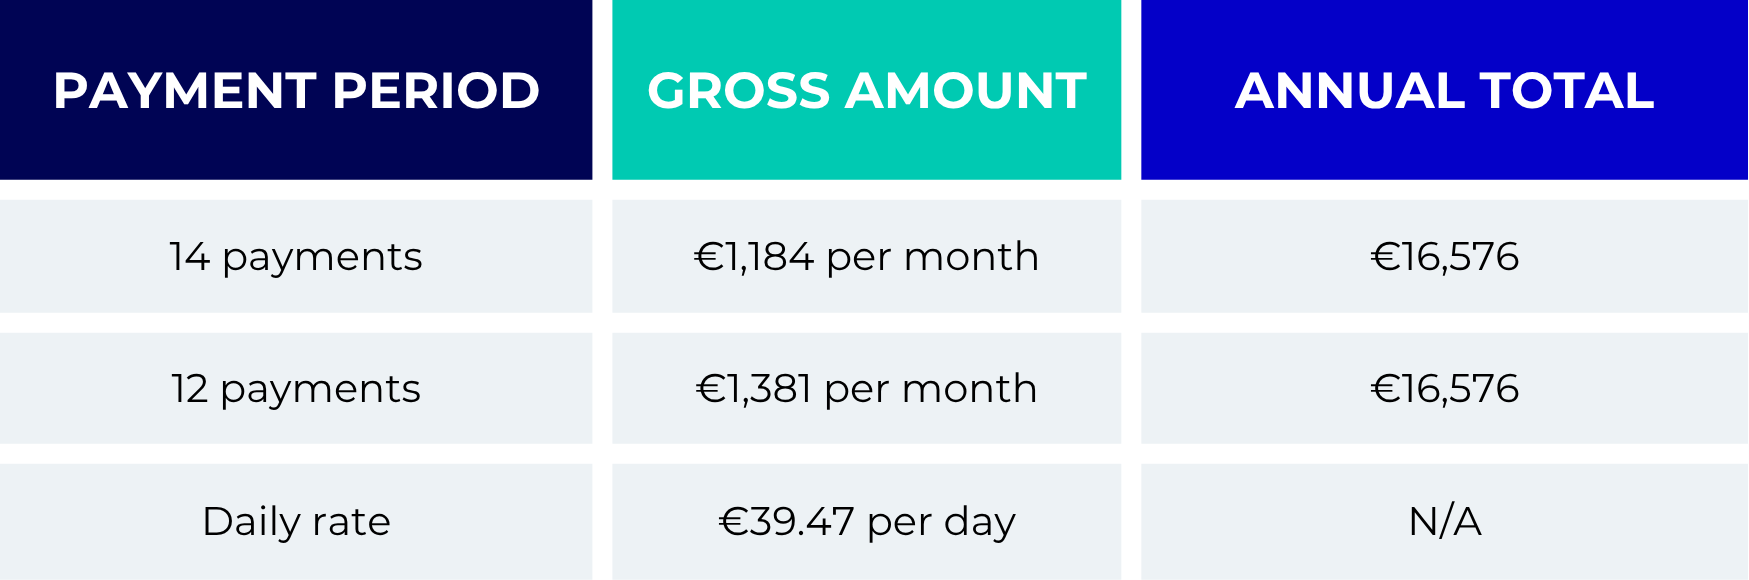Click the word PAYMENT in the header
Screen dimensions: 1749x580
click(185, 91)
